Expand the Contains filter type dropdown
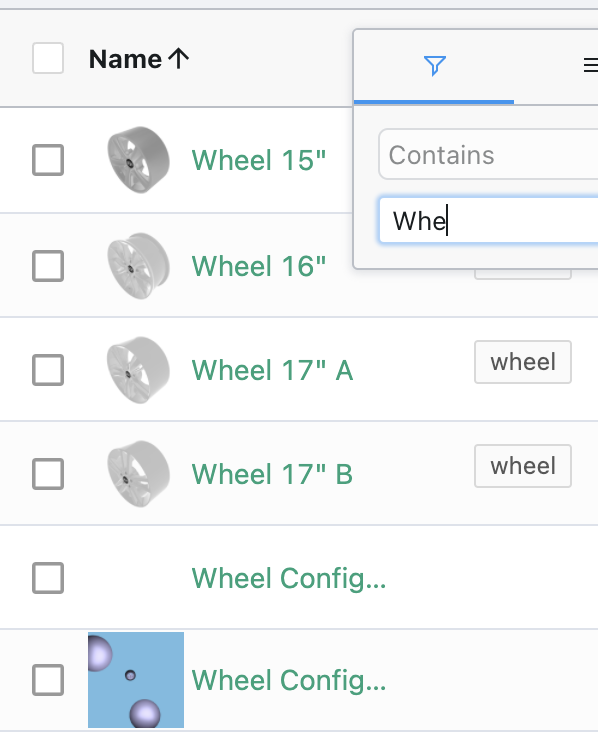 point(488,154)
